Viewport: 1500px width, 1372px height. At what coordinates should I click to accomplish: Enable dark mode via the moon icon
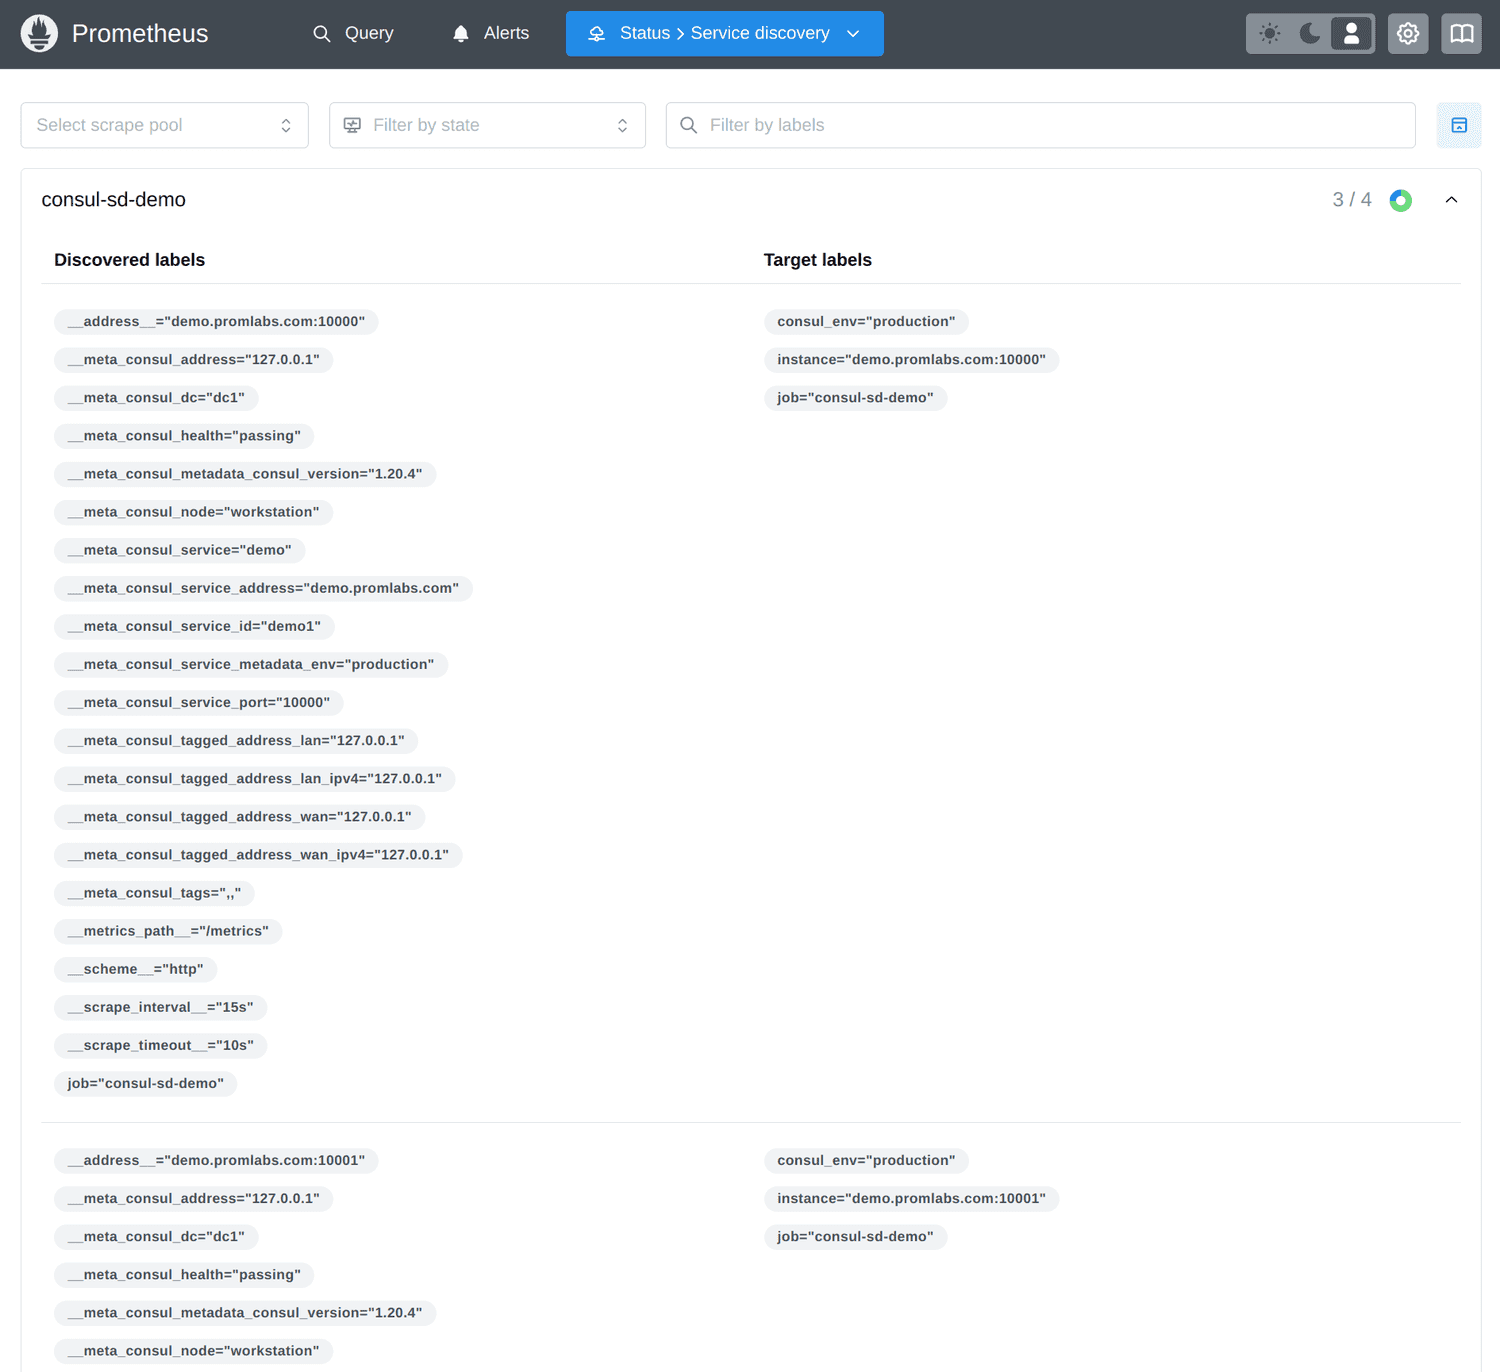tap(1310, 33)
